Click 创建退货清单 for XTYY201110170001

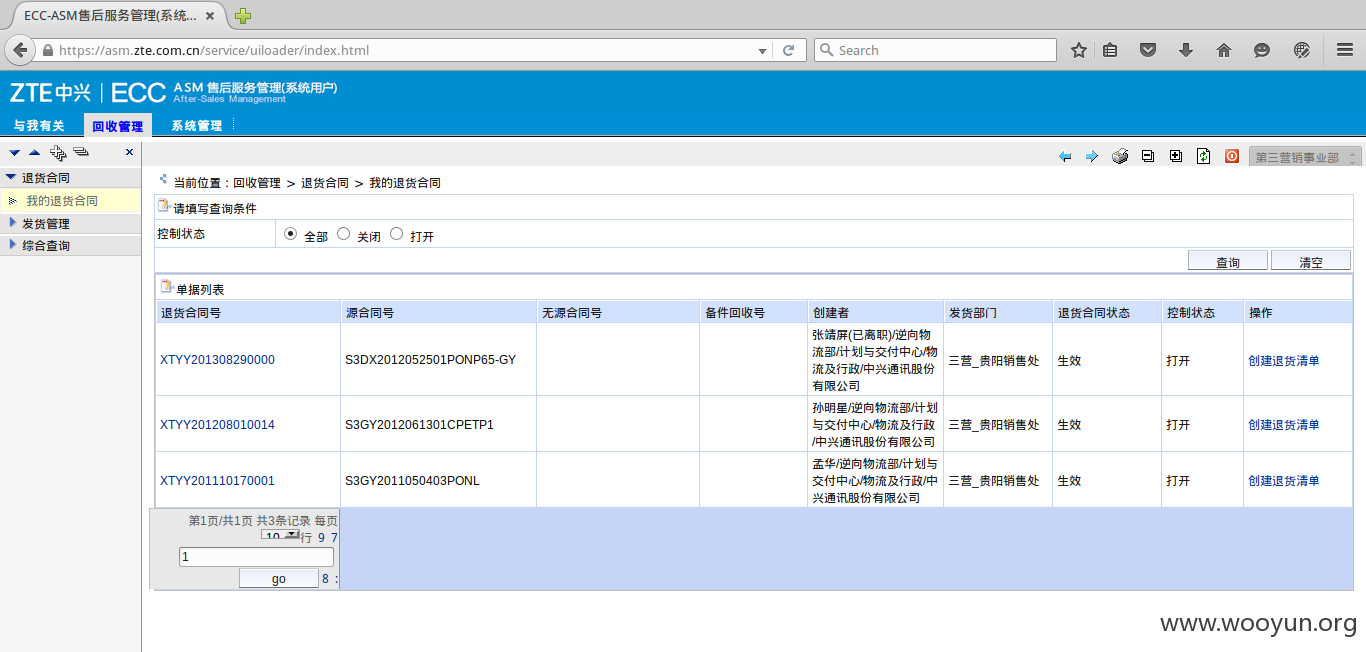coord(1284,480)
